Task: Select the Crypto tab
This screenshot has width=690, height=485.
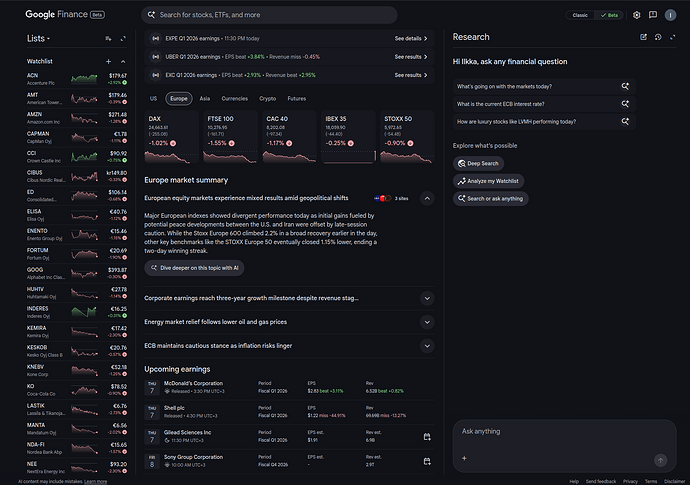Action: click(x=268, y=99)
